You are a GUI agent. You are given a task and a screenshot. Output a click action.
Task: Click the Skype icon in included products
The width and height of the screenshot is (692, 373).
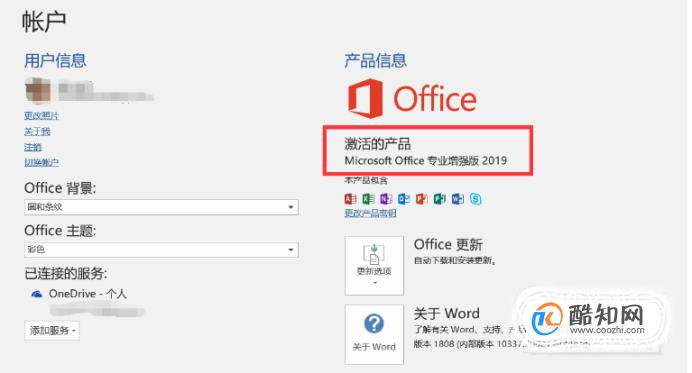tap(475, 199)
